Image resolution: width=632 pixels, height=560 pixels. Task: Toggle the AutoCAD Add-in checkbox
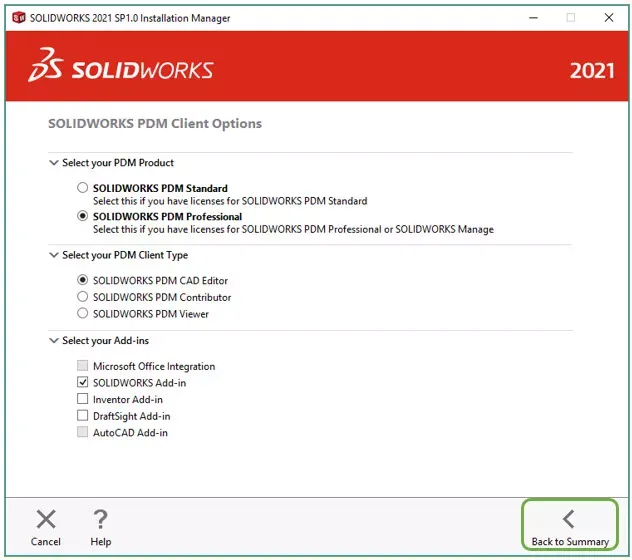coord(82,432)
